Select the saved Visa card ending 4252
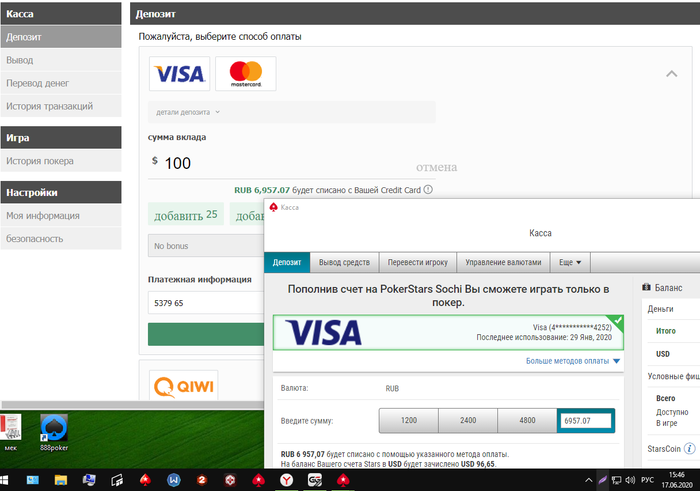 click(448, 333)
